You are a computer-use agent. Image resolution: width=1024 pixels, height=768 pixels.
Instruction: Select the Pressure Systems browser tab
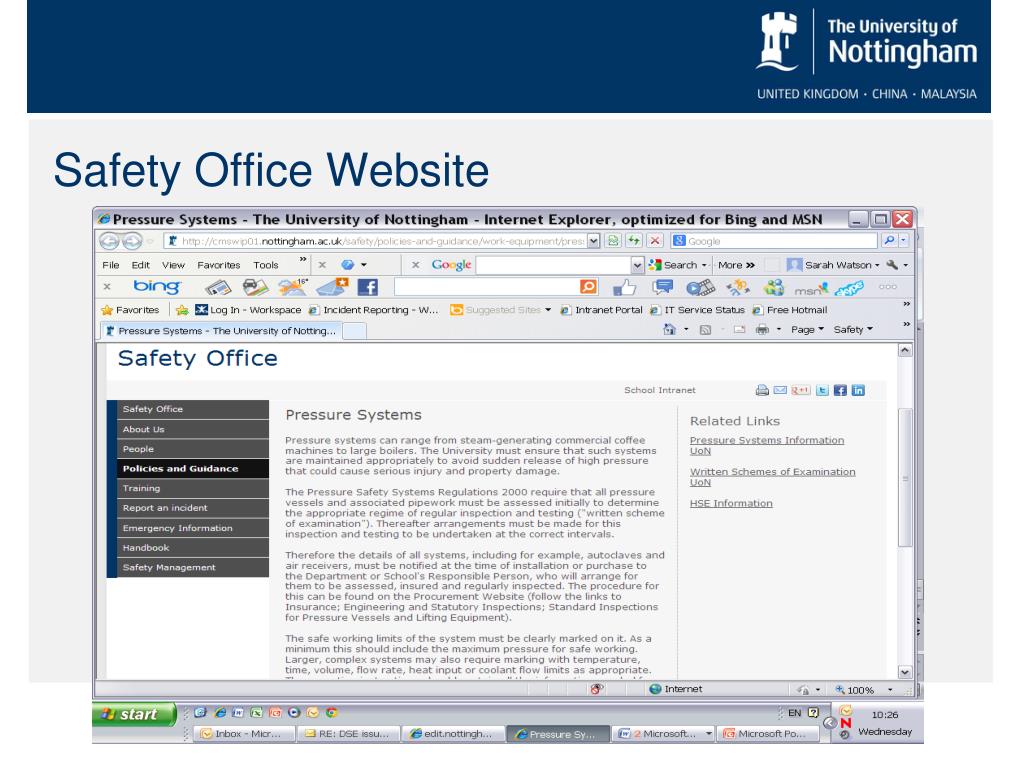(x=221, y=331)
